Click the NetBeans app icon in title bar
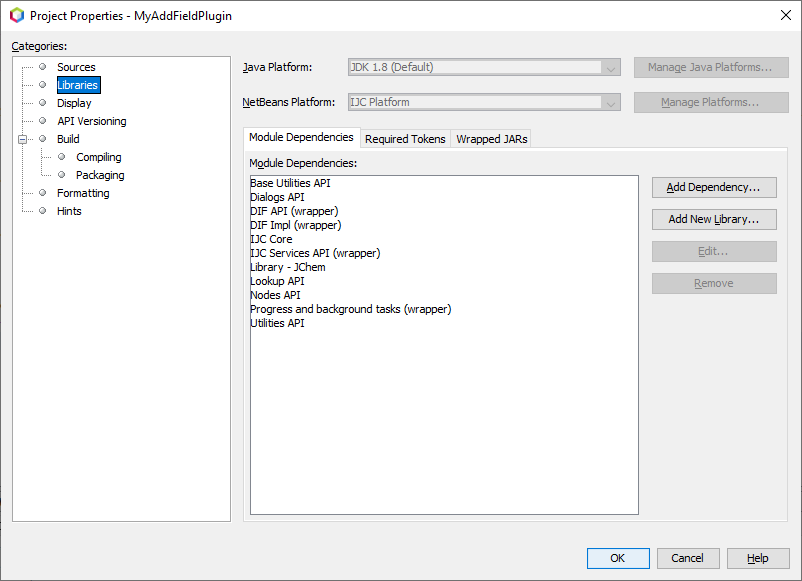 (x=17, y=16)
